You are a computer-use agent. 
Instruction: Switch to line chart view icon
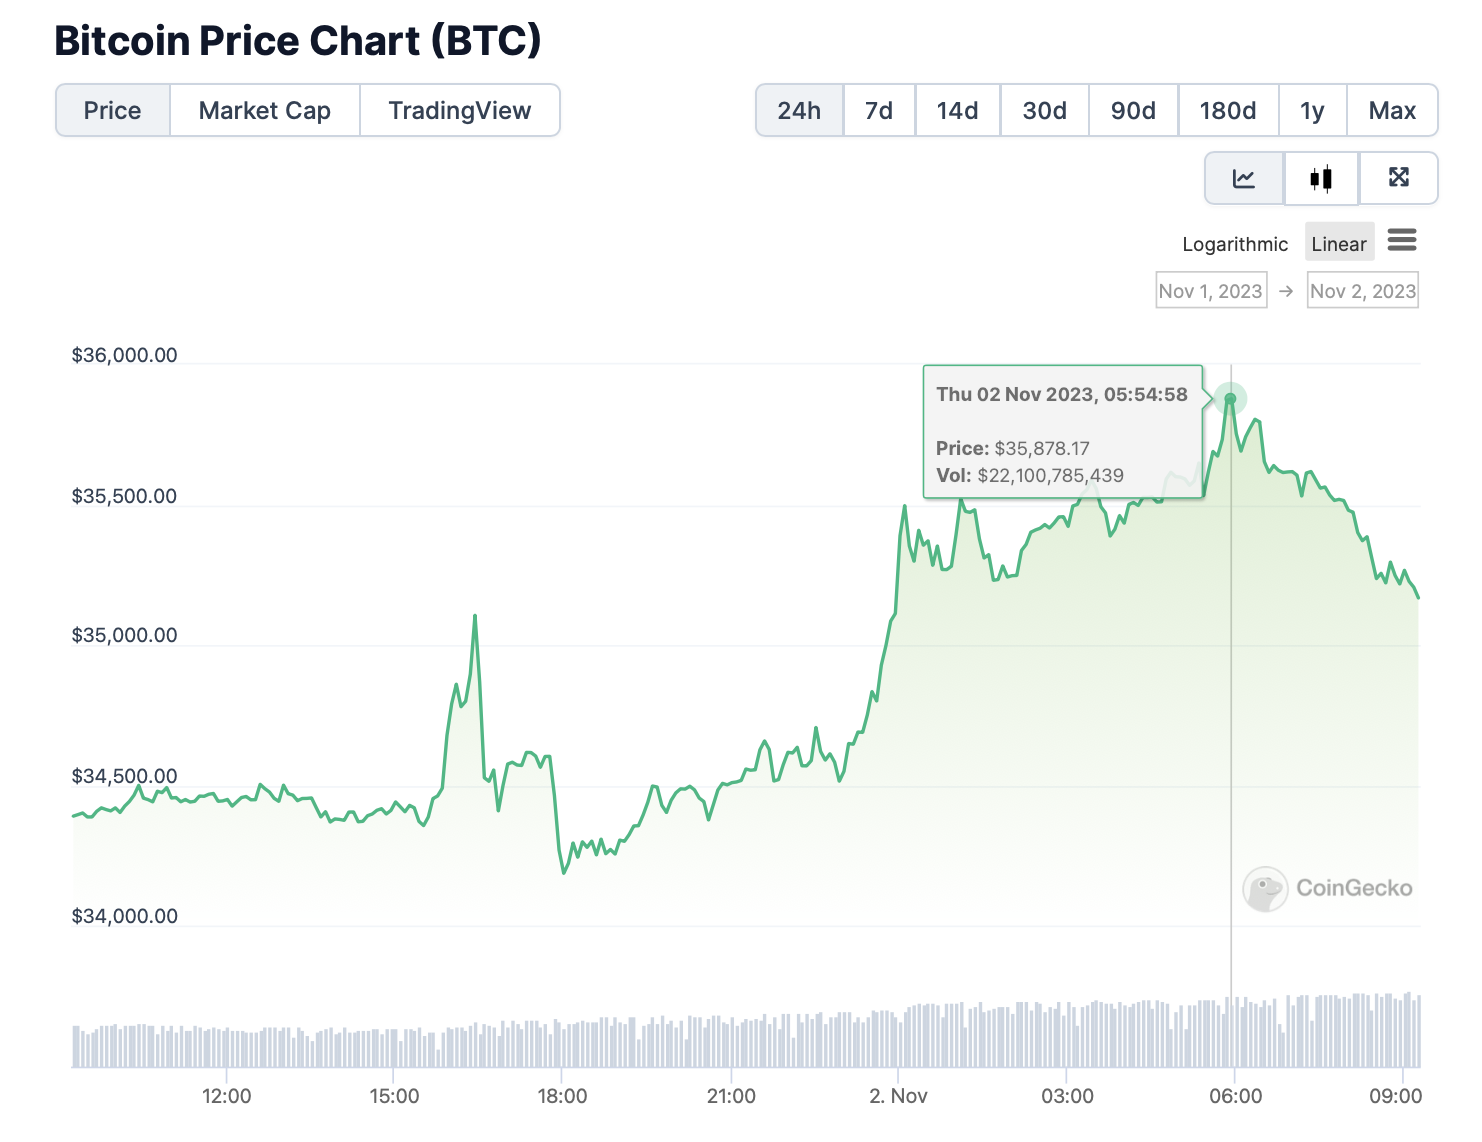point(1244,179)
